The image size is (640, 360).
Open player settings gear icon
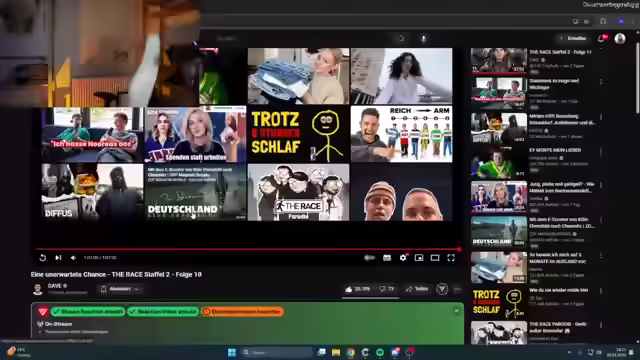(x=403, y=258)
